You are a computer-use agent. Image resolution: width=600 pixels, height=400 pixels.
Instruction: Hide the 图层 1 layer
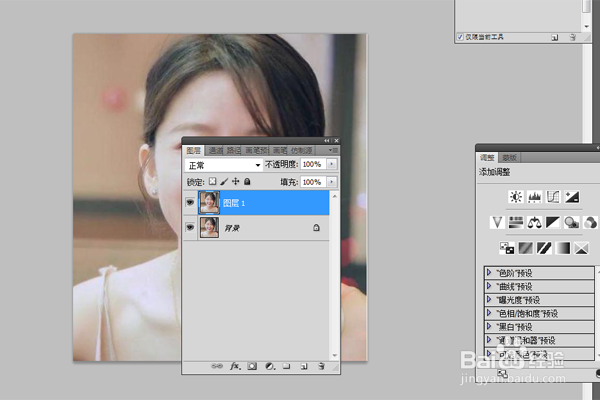pyautogui.click(x=190, y=202)
